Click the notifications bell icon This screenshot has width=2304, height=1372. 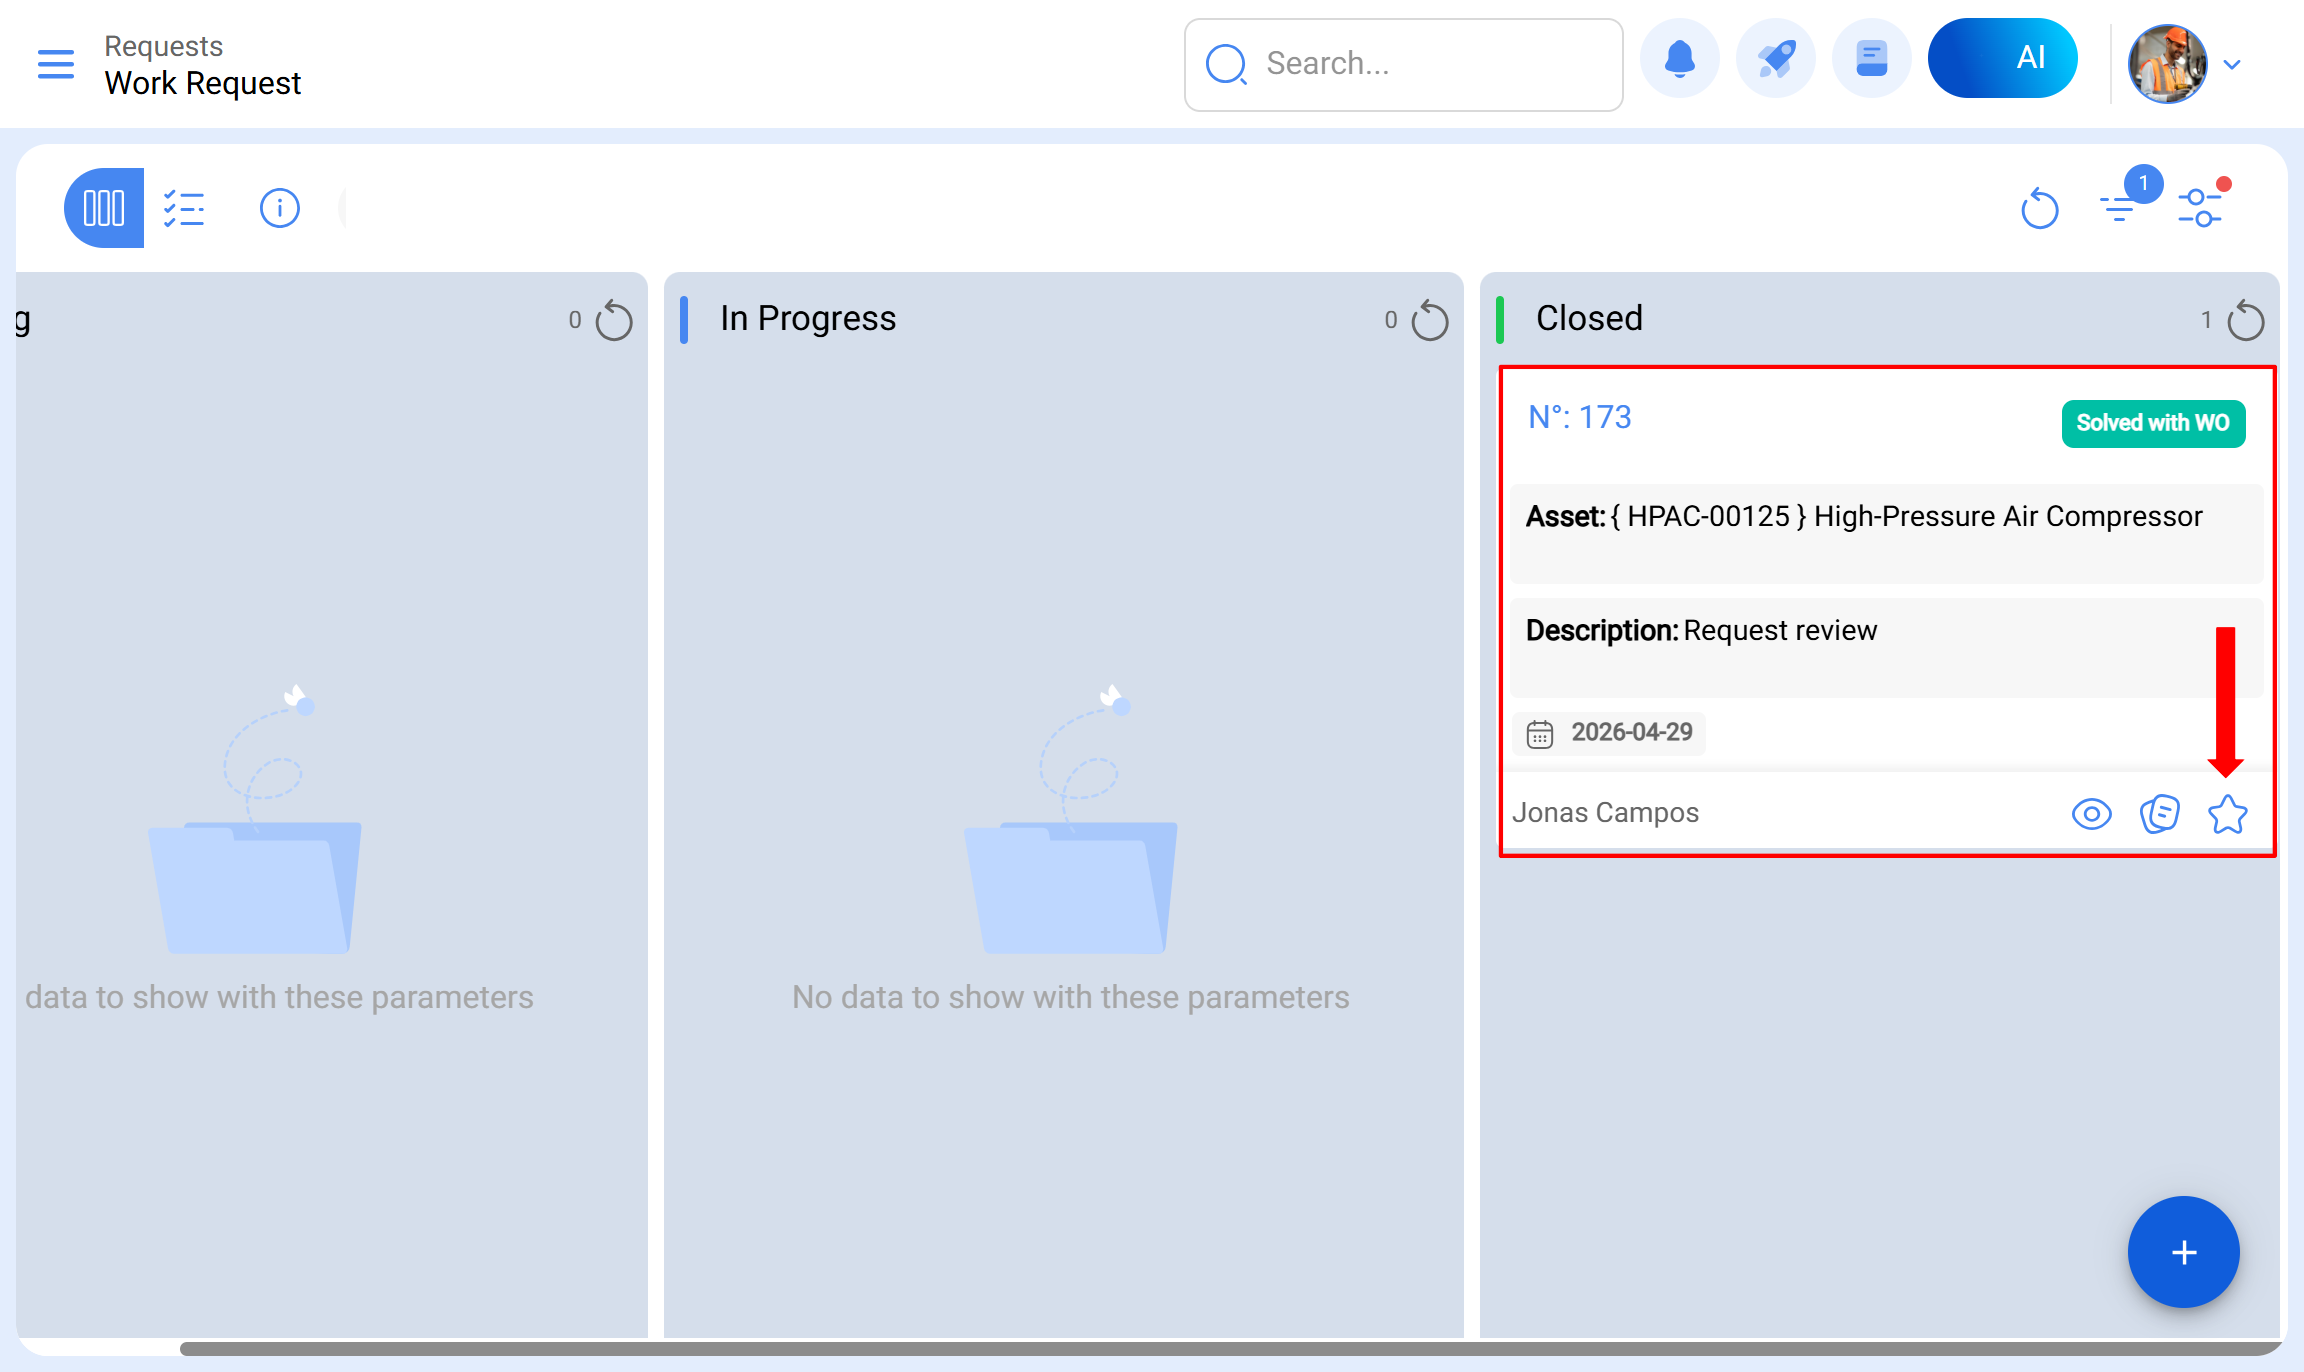pos(1679,60)
